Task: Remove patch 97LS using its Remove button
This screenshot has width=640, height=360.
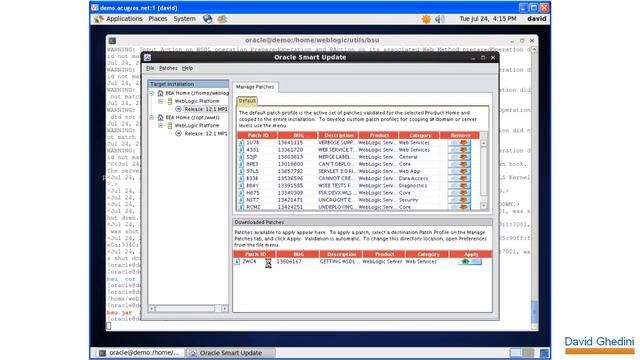Action: pos(459,171)
